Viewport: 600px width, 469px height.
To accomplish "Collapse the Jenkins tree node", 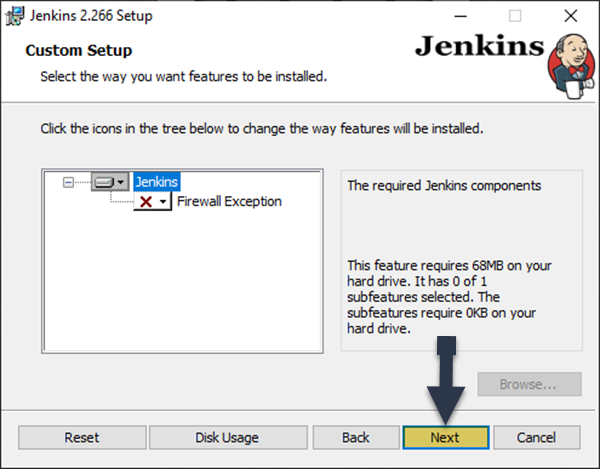I will pyautogui.click(x=68, y=182).
